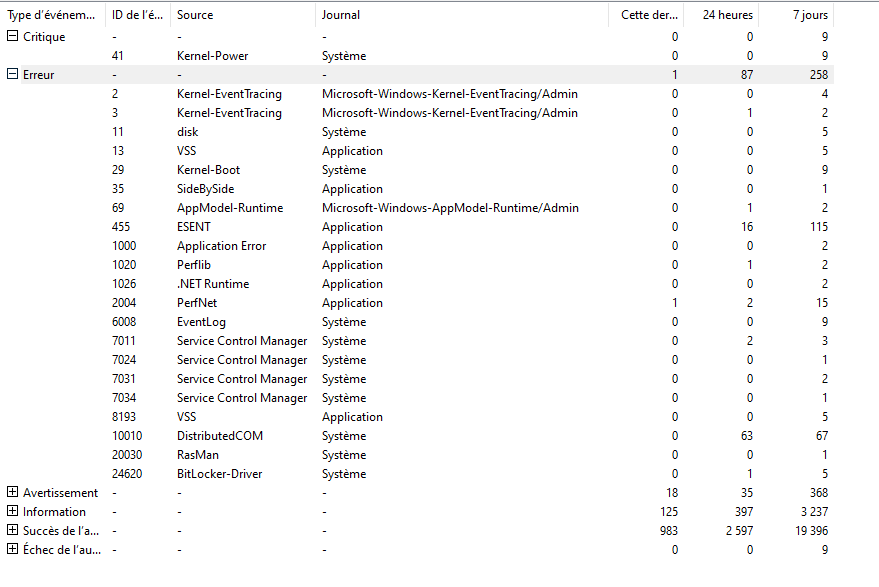Sort by the 7 jours column
The width and height of the screenshot is (879, 587).
click(795, 15)
